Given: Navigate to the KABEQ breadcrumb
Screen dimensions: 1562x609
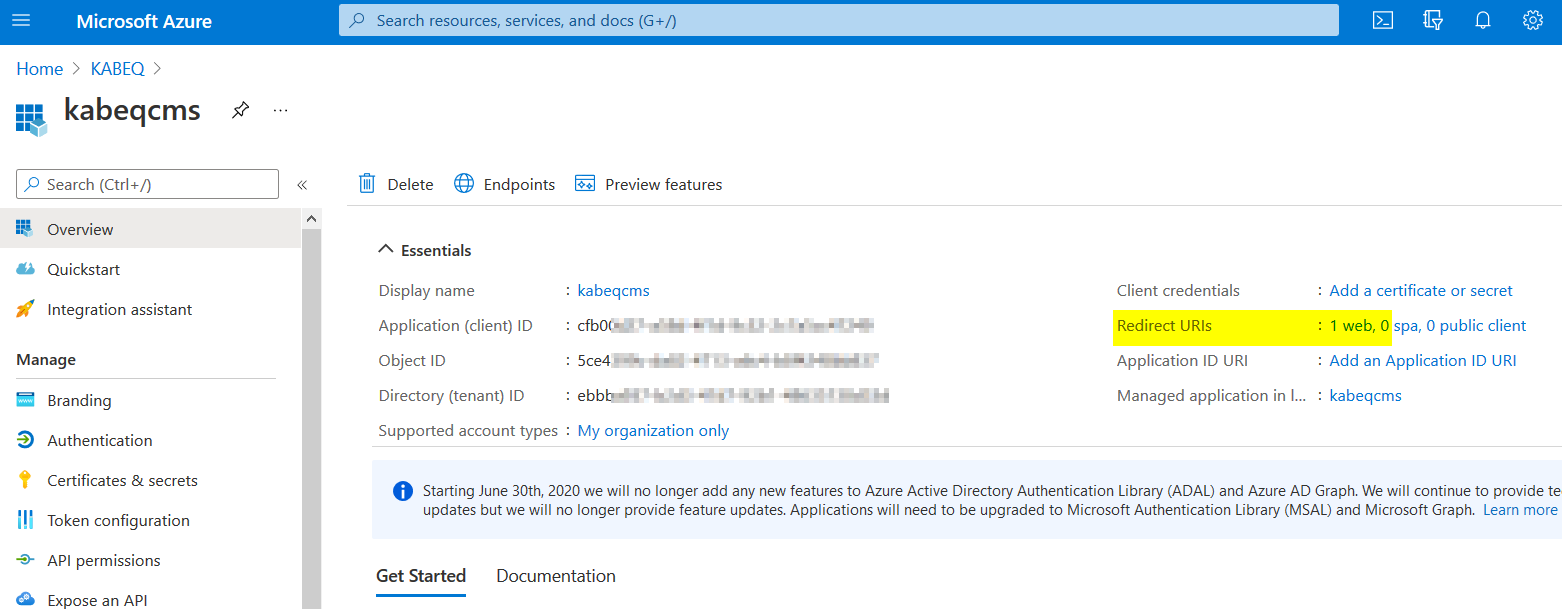Looking at the screenshot, I should pos(117,69).
